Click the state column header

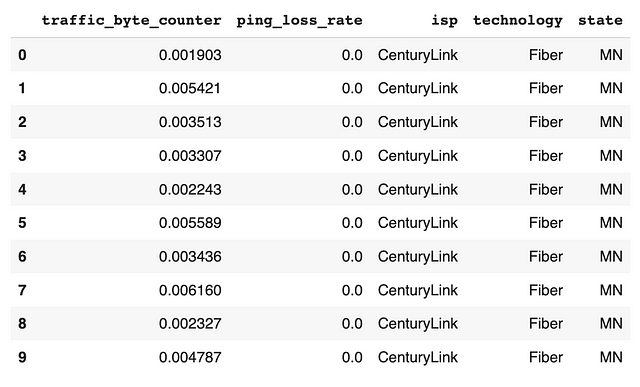[600, 20]
